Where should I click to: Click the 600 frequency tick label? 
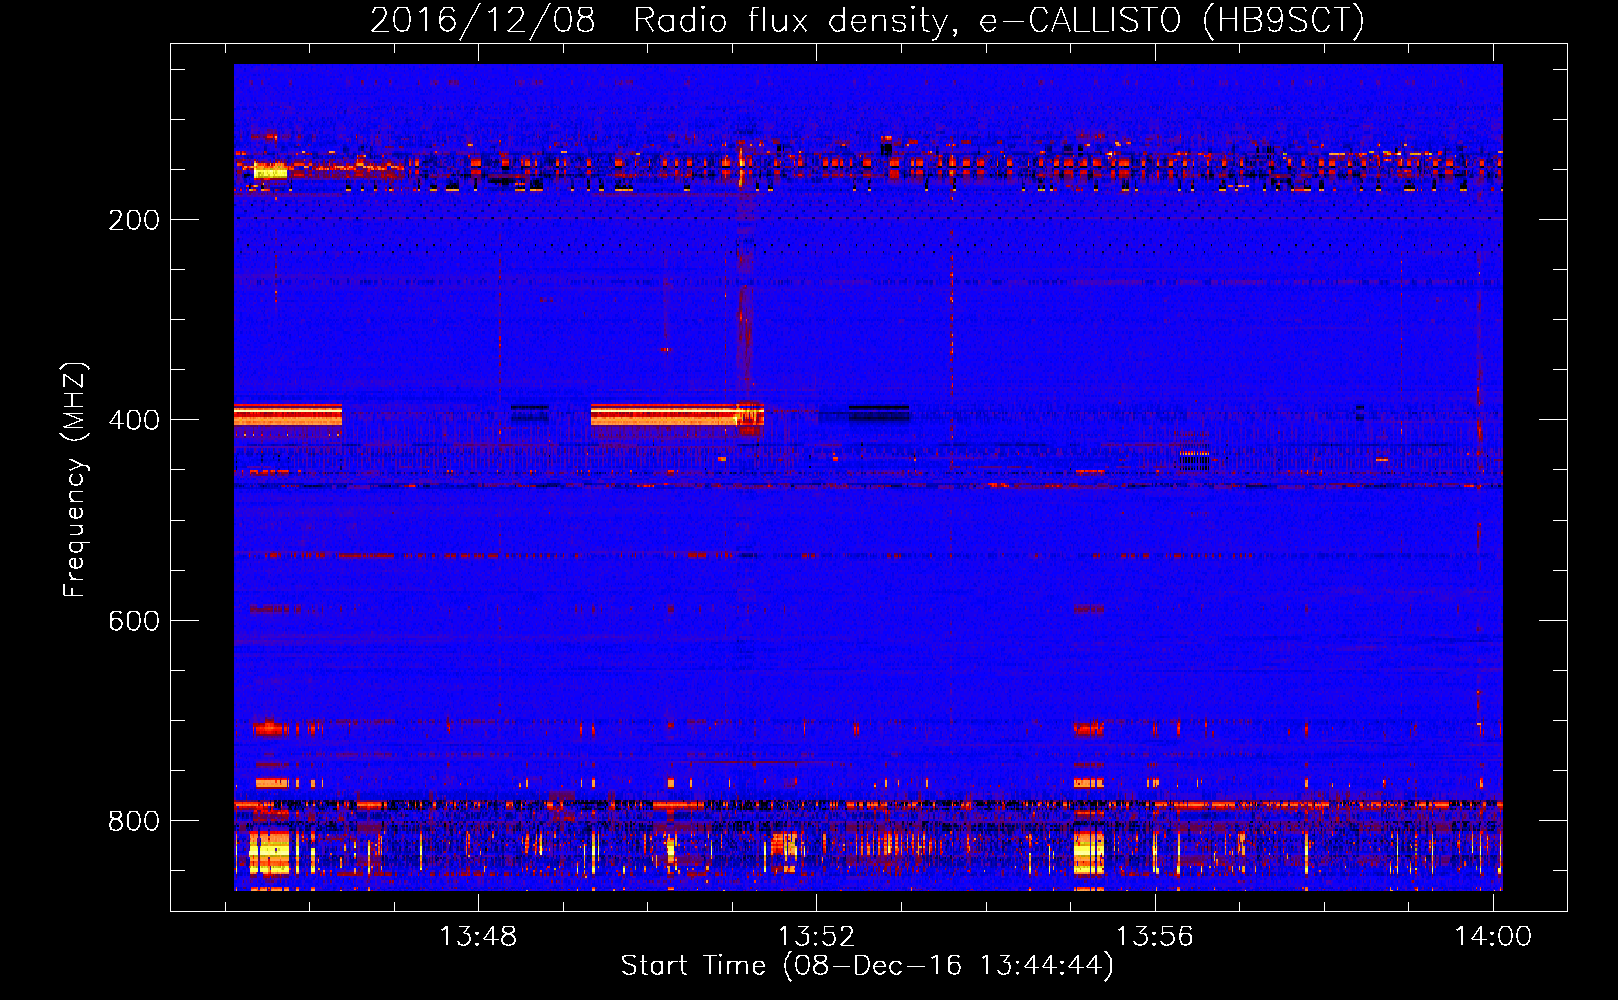134,621
